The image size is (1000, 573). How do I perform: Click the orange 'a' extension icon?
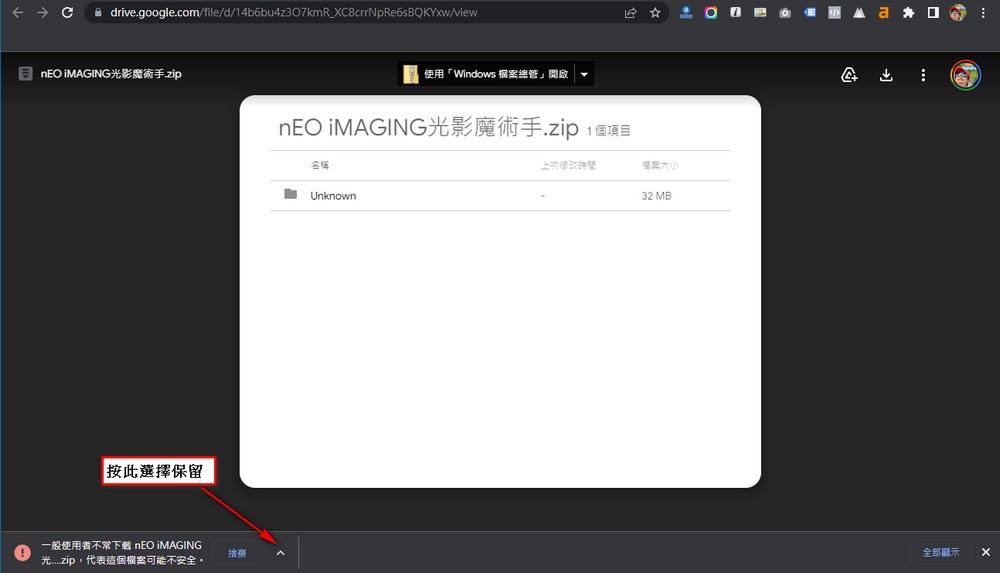point(883,13)
